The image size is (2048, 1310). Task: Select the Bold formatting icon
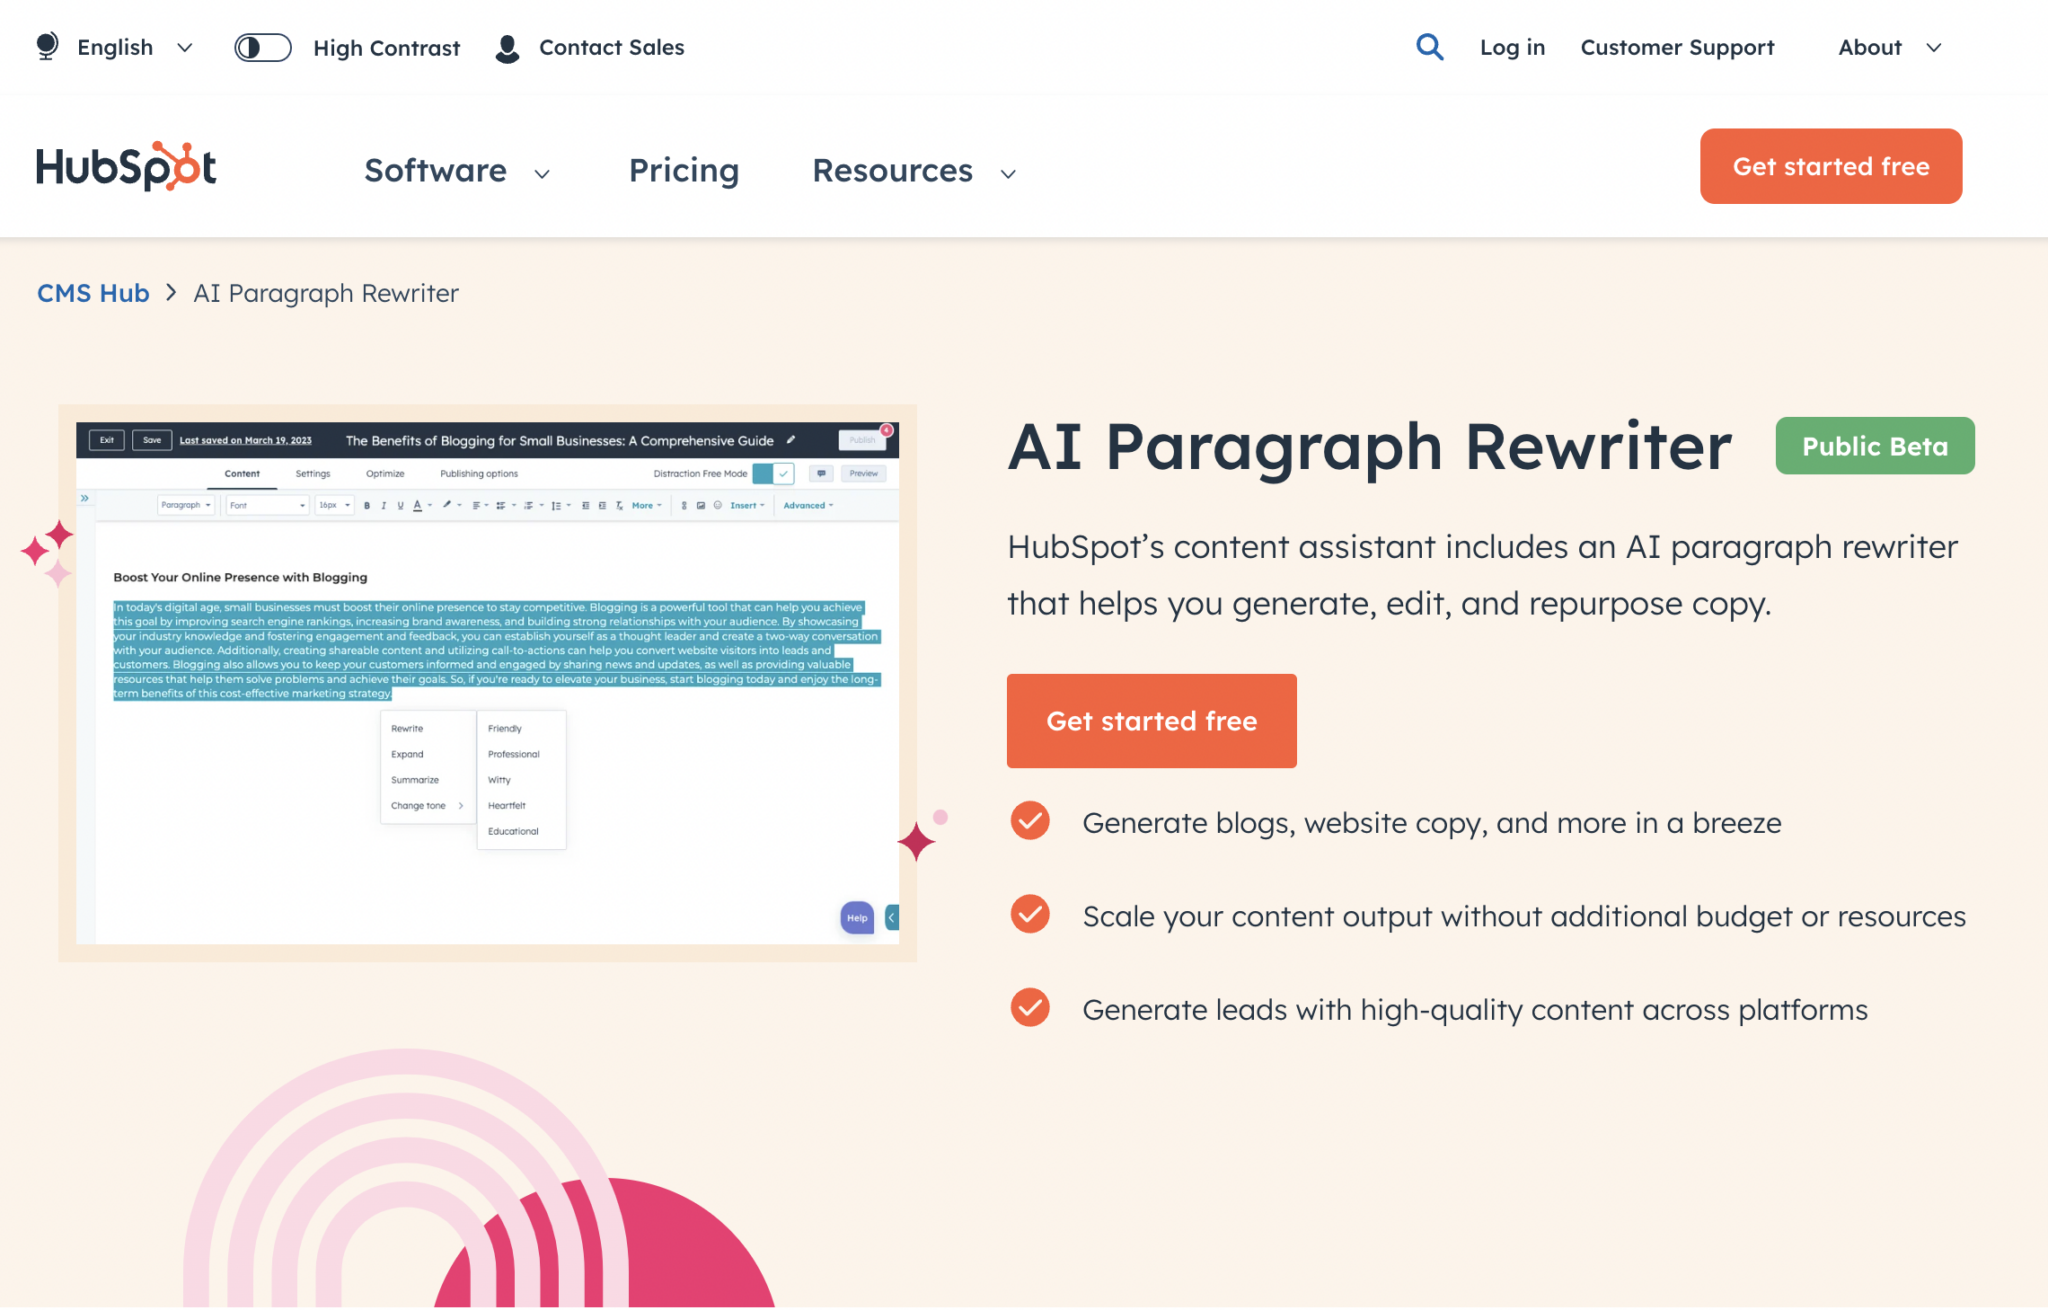[x=367, y=505]
